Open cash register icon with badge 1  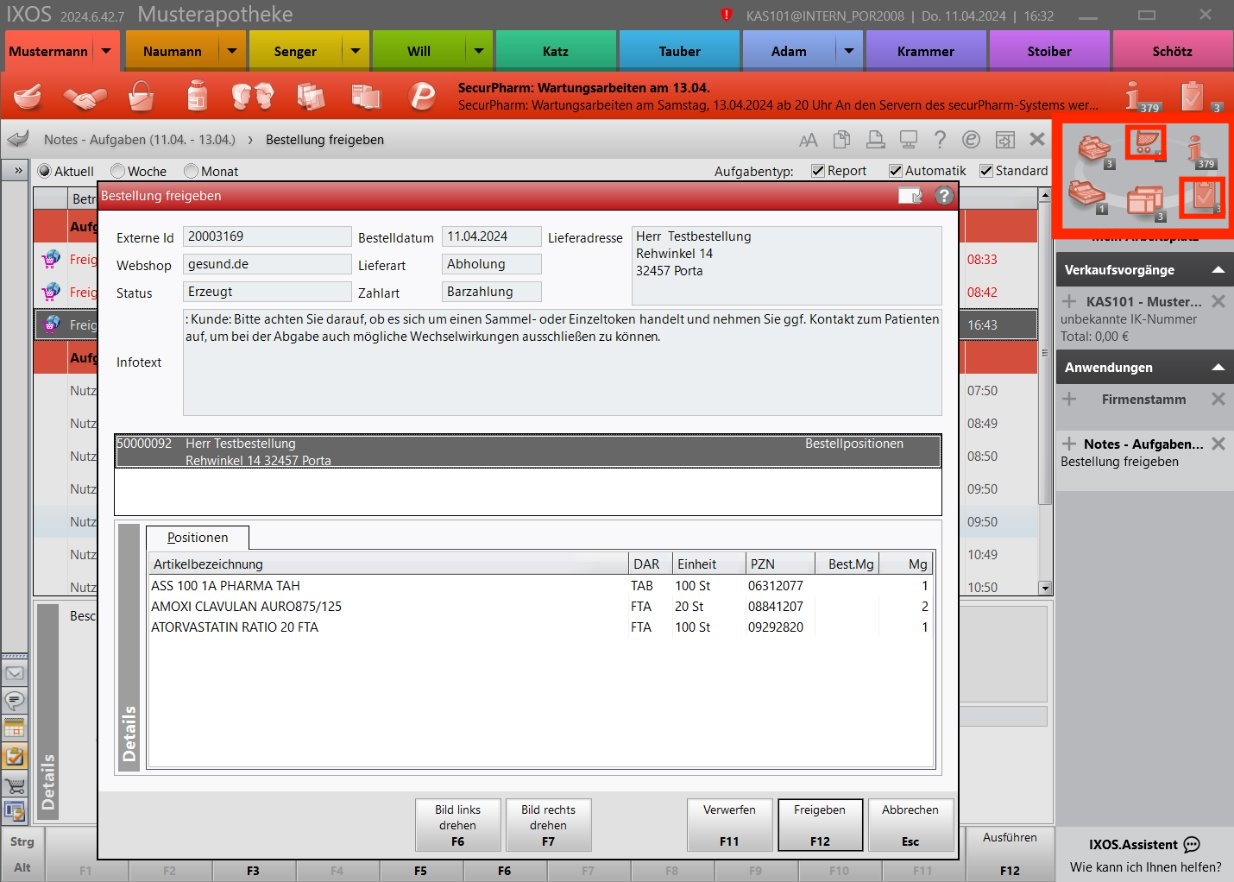coord(1088,195)
